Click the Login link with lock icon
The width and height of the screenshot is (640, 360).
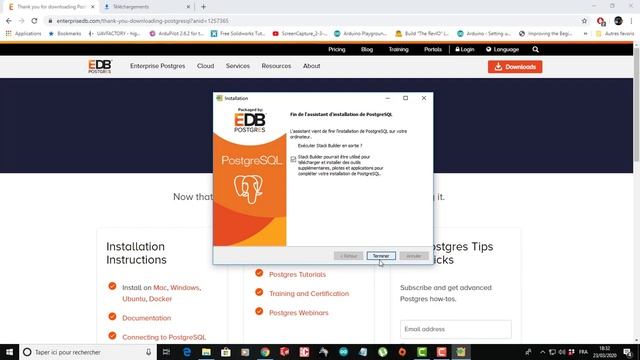(x=464, y=49)
